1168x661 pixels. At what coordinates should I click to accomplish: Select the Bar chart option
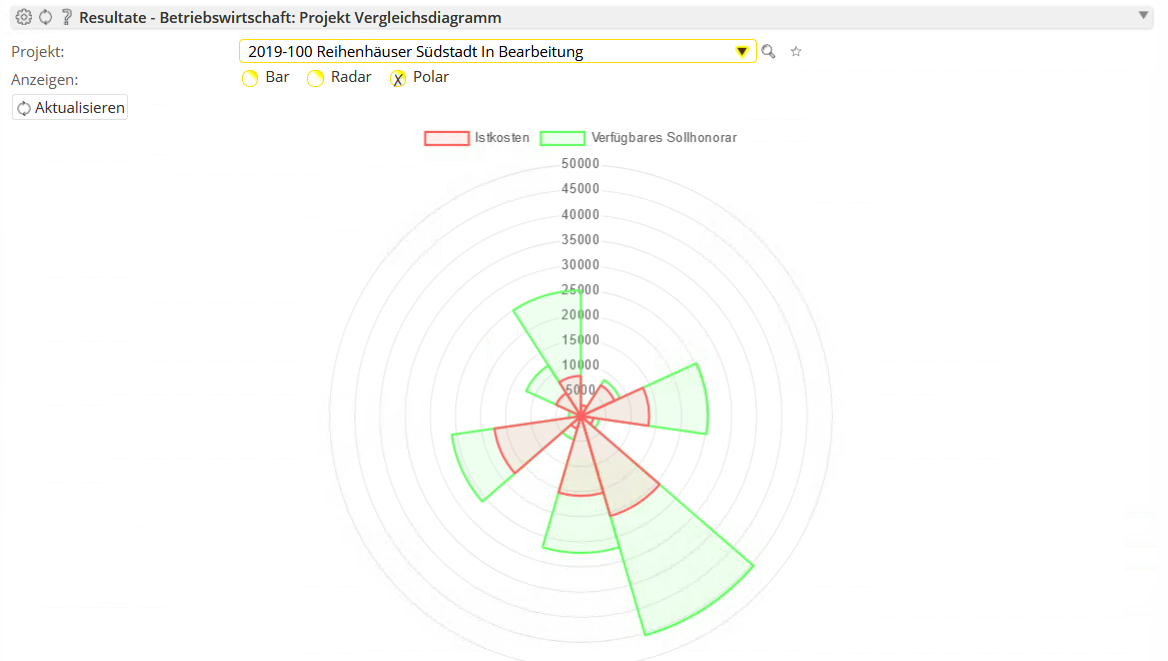(249, 76)
